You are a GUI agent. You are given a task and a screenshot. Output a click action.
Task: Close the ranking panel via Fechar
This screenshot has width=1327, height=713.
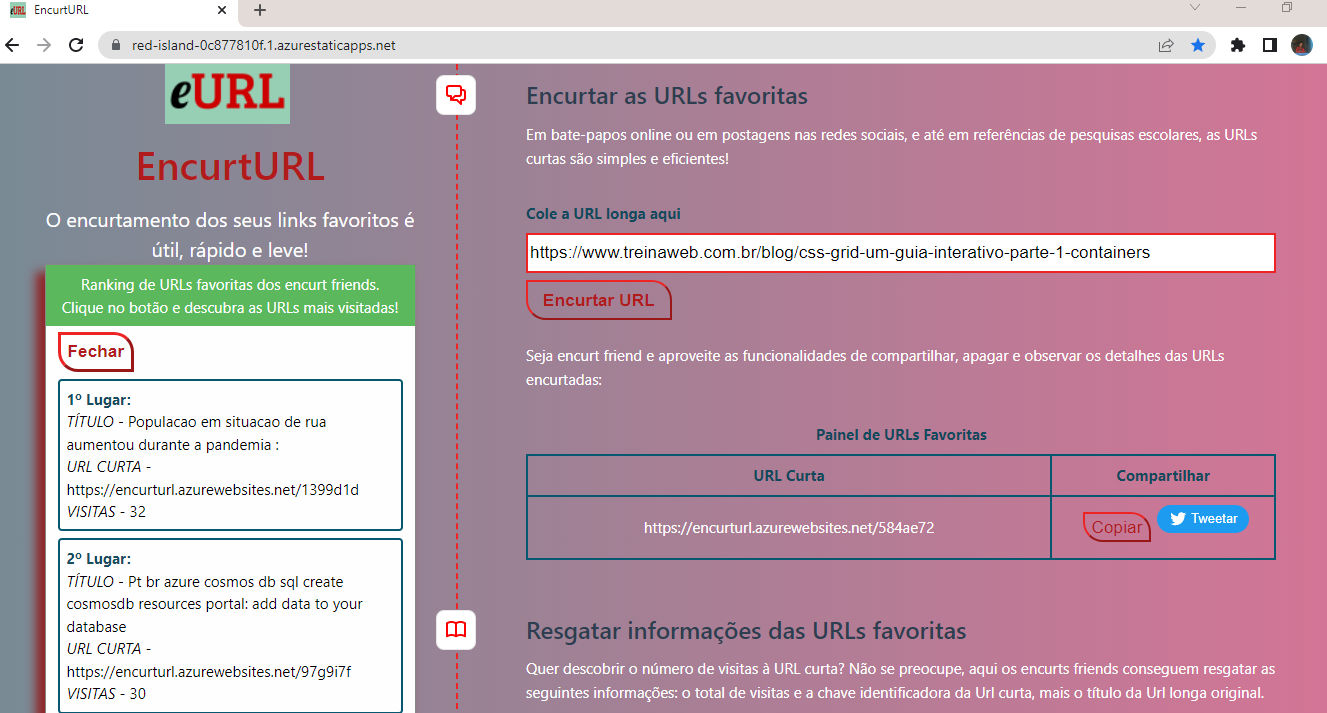[95, 351]
